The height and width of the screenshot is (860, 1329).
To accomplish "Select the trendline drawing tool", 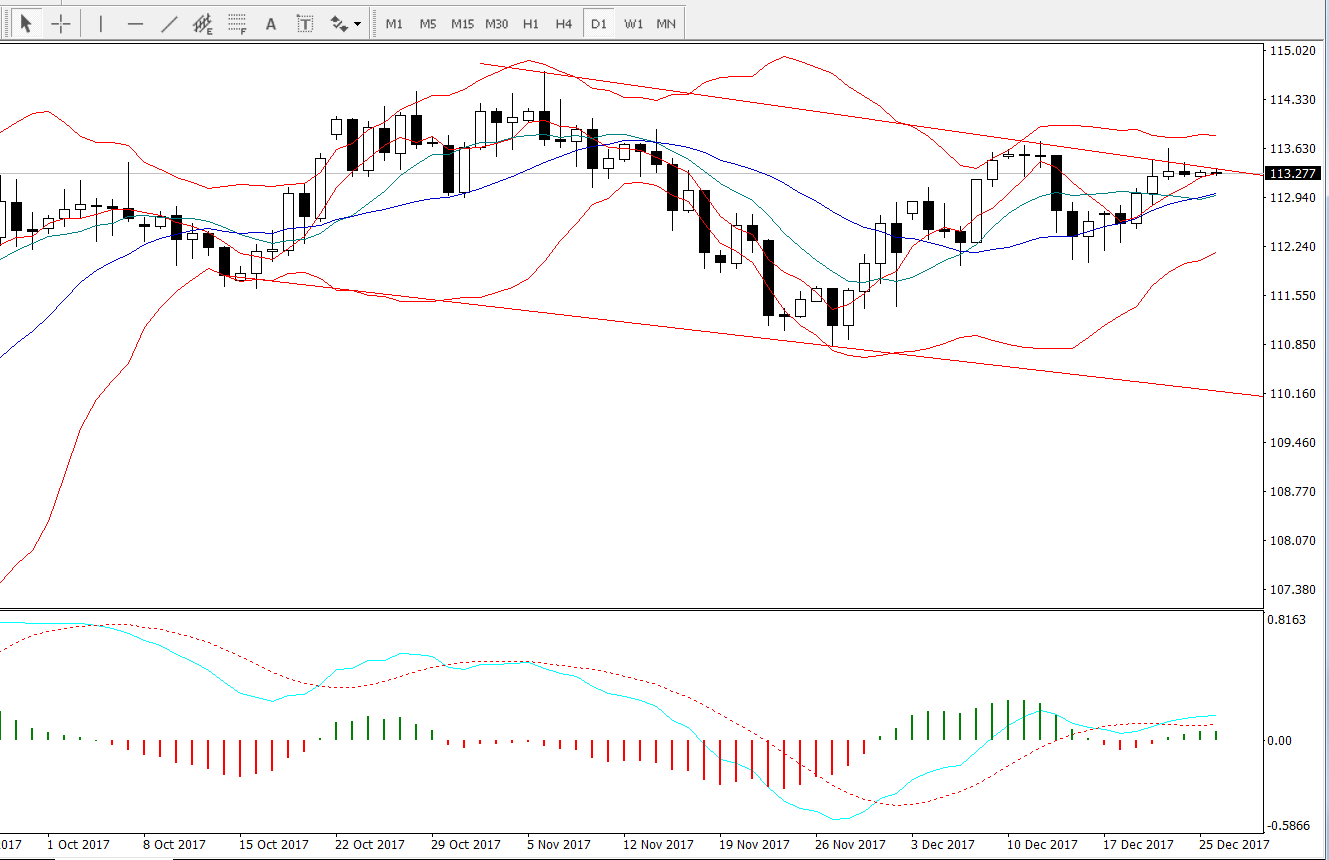I will pos(170,23).
